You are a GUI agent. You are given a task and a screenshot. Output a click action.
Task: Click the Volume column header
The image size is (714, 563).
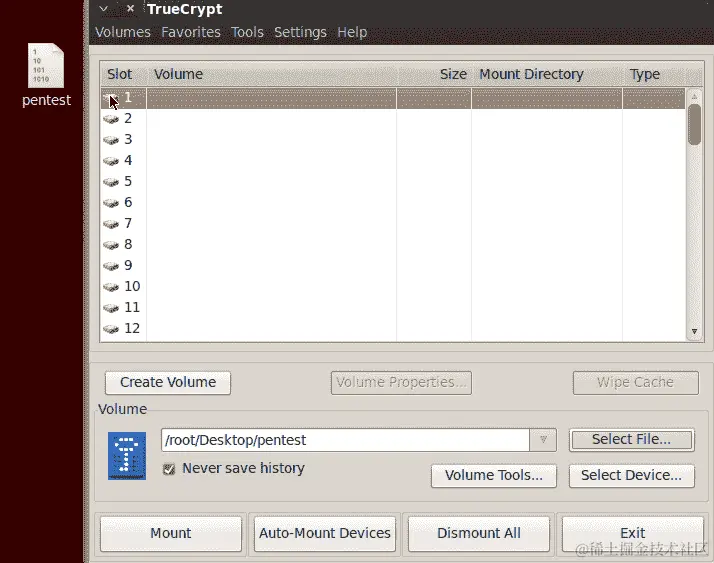coord(271,74)
